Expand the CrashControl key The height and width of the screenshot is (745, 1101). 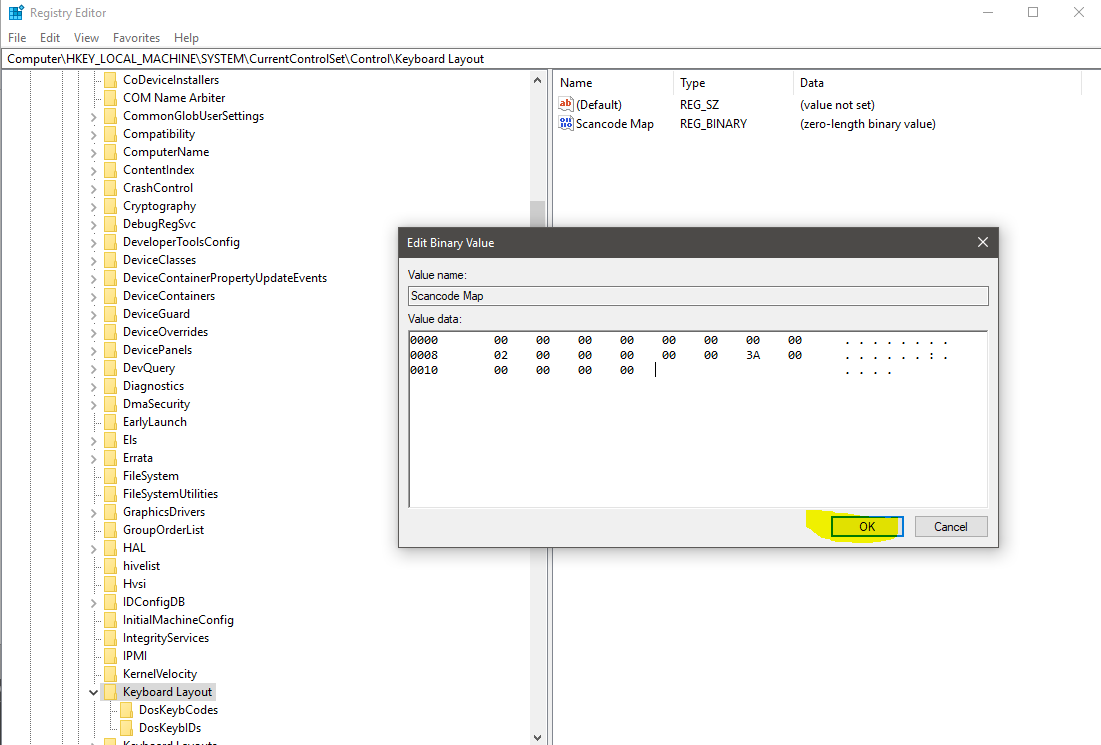point(94,187)
